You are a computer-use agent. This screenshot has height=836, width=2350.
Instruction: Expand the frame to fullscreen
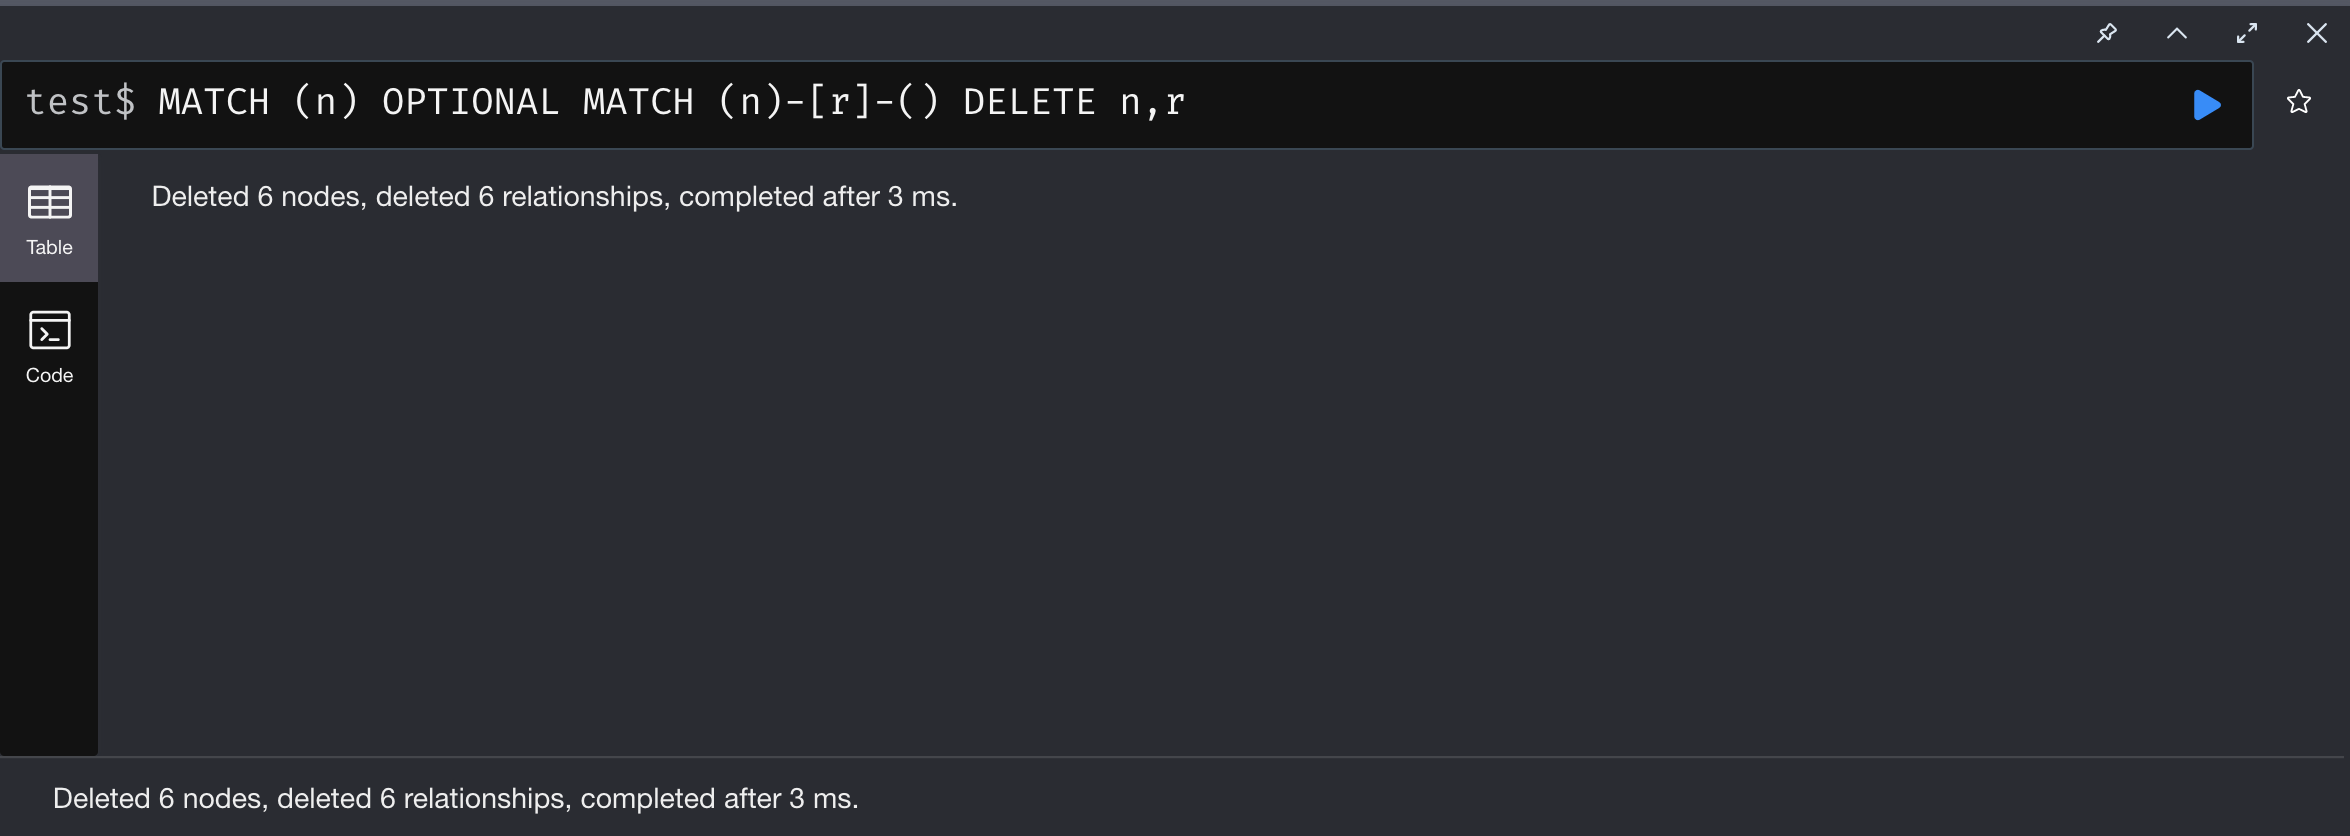pos(2246,33)
